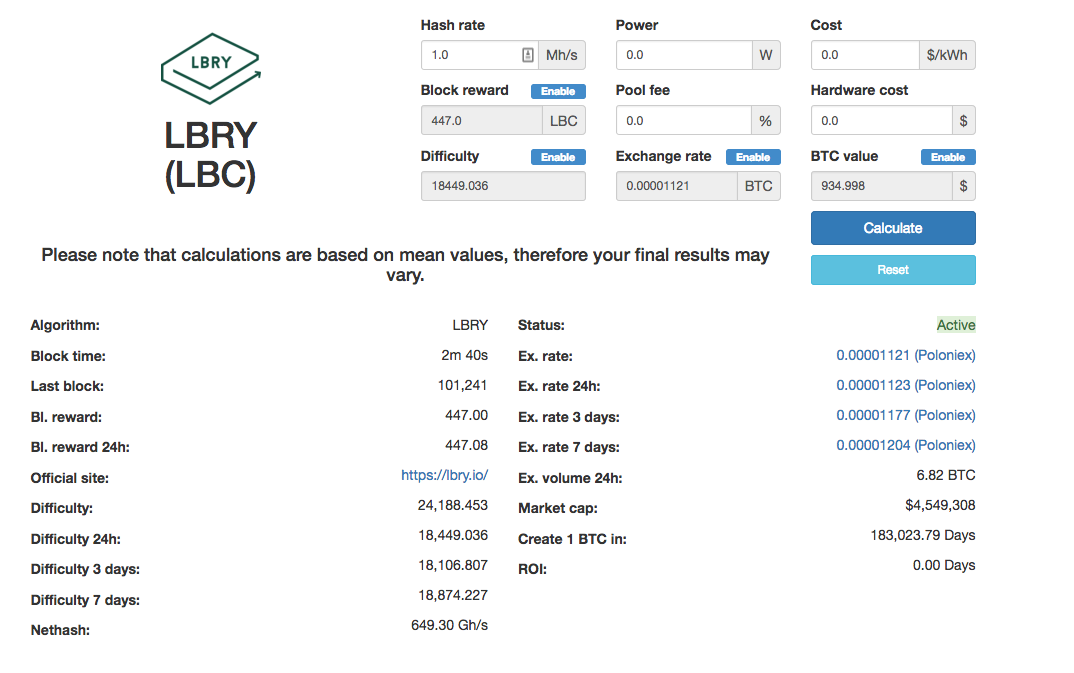Viewport: 1074px width, 673px height.
Task: Focus the Exchange rate input field
Action: pyautogui.click(x=676, y=186)
